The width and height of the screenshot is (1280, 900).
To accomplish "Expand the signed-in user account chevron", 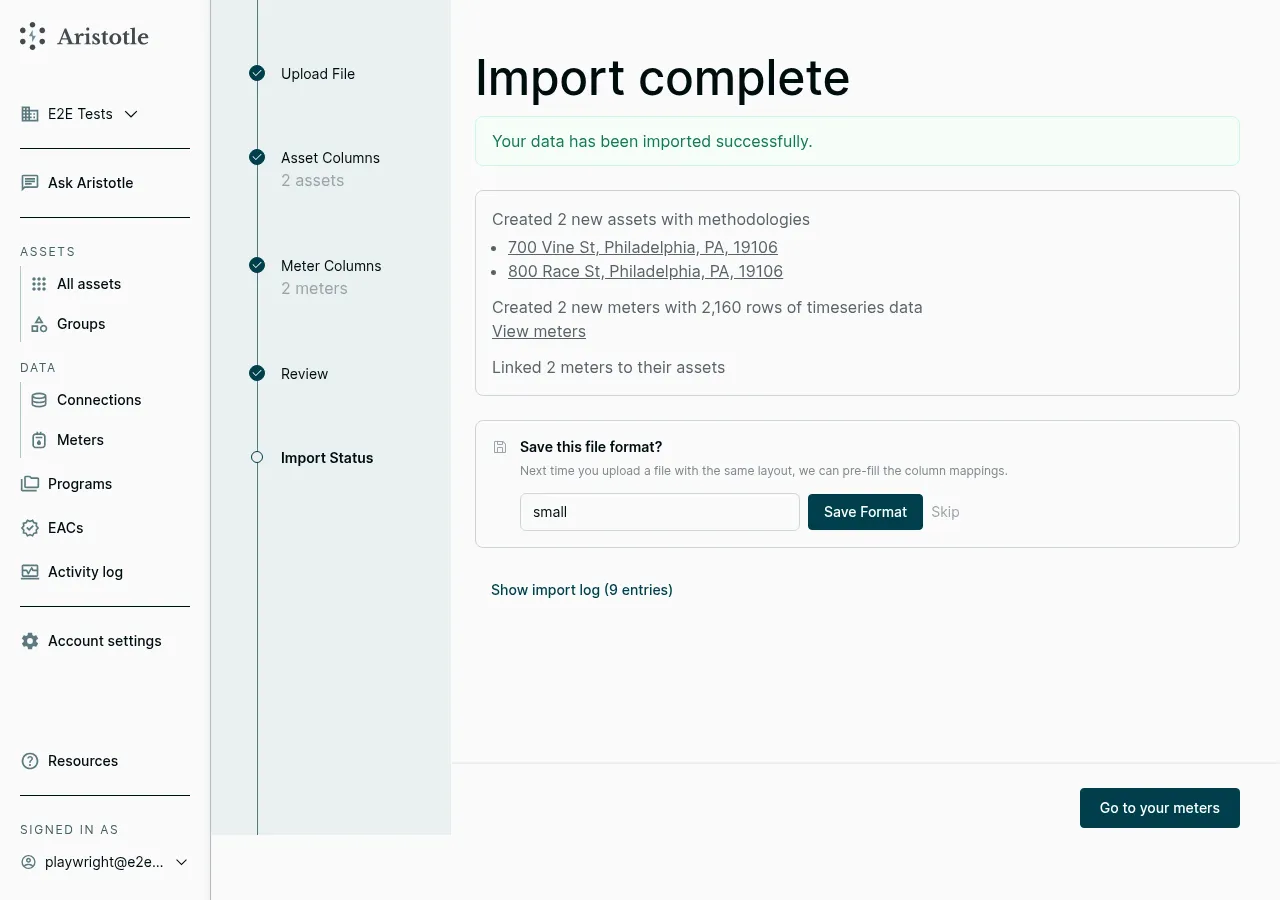I will point(181,862).
